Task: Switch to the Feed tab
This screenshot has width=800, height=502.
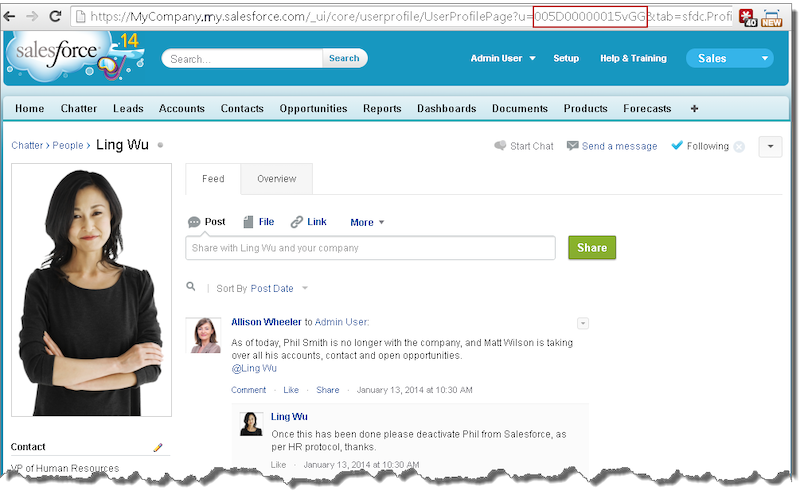Action: pos(213,179)
